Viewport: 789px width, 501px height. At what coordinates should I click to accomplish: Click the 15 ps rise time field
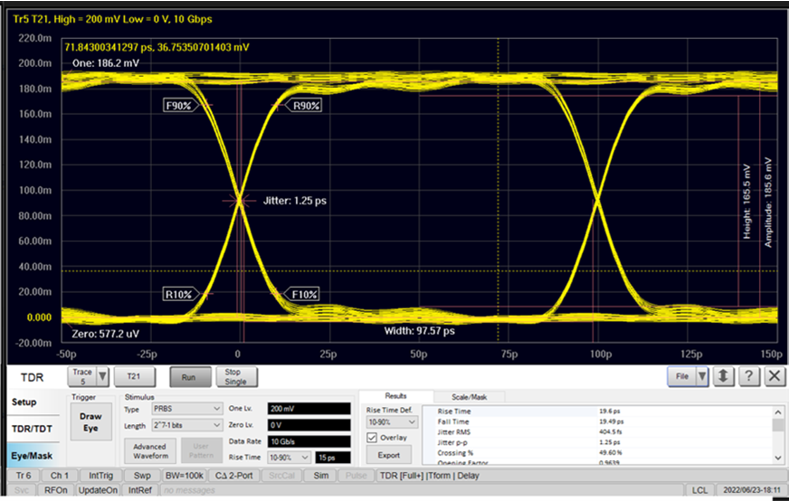(333, 457)
